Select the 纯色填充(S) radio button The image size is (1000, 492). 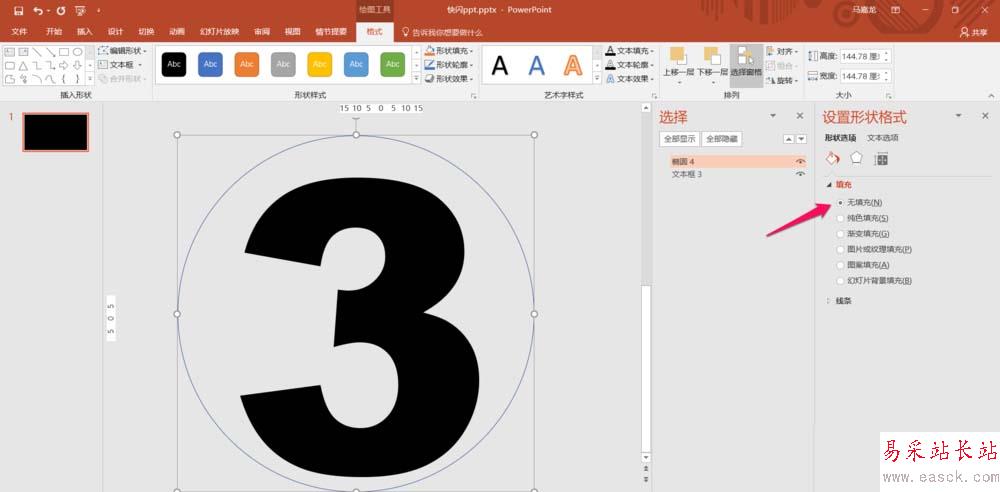coord(840,218)
